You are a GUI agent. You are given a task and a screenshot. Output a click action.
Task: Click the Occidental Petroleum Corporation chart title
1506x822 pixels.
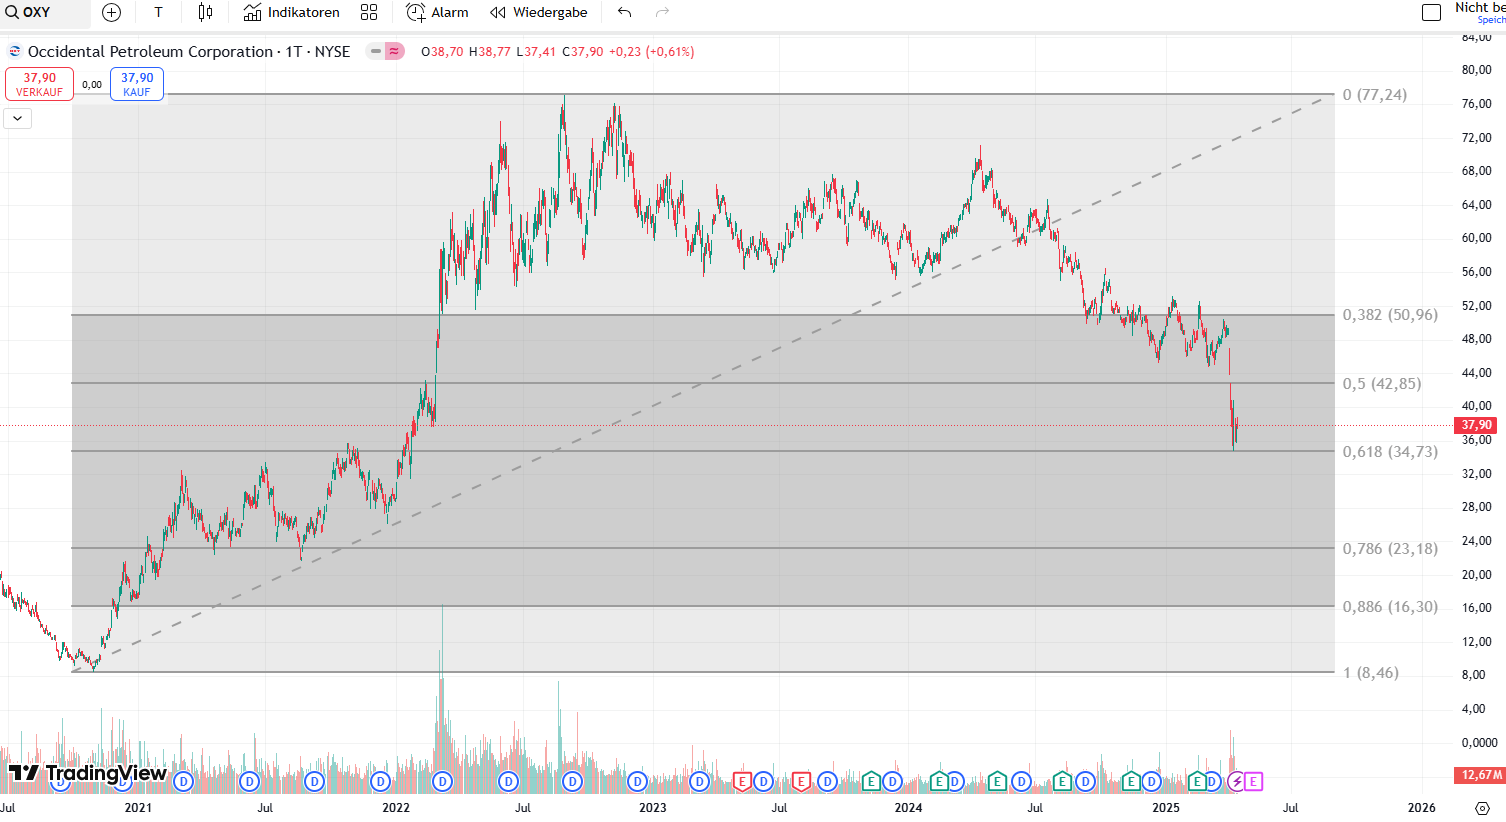[x=189, y=52]
